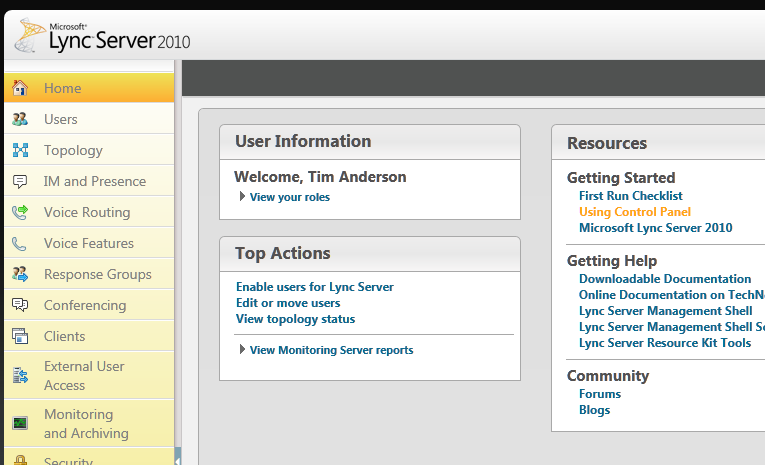The width and height of the screenshot is (765, 465).
Task: Open Lync Server Management Shell link
Action: click(665, 311)
